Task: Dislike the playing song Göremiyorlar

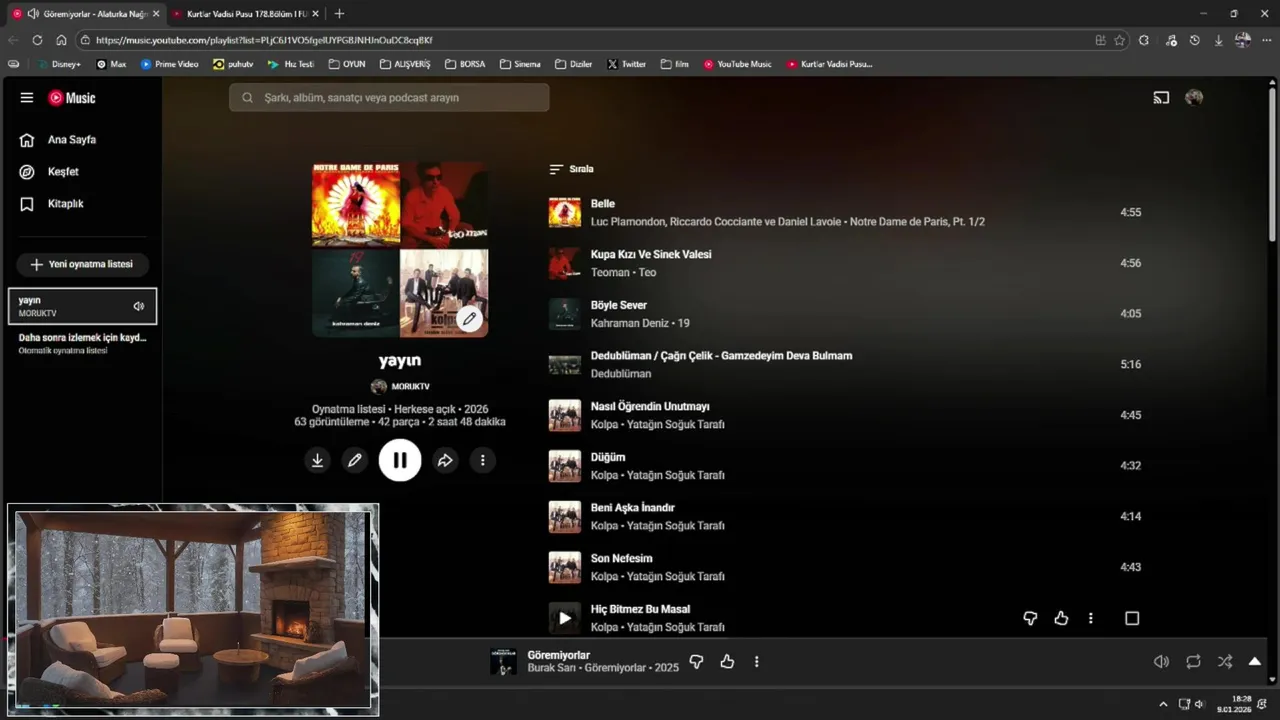Action: click(697, 661)
